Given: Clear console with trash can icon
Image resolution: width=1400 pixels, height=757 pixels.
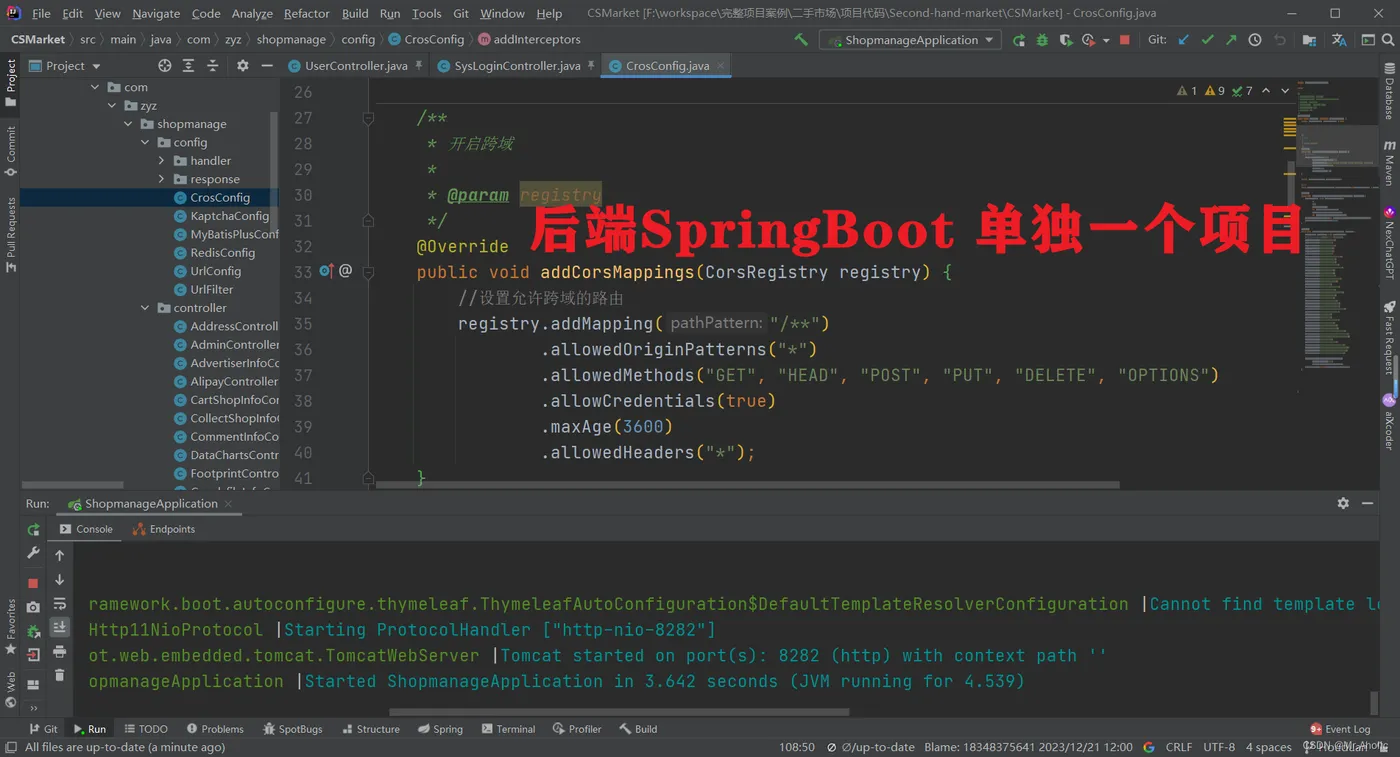Looking at the screenshot, I should (59, 676).
